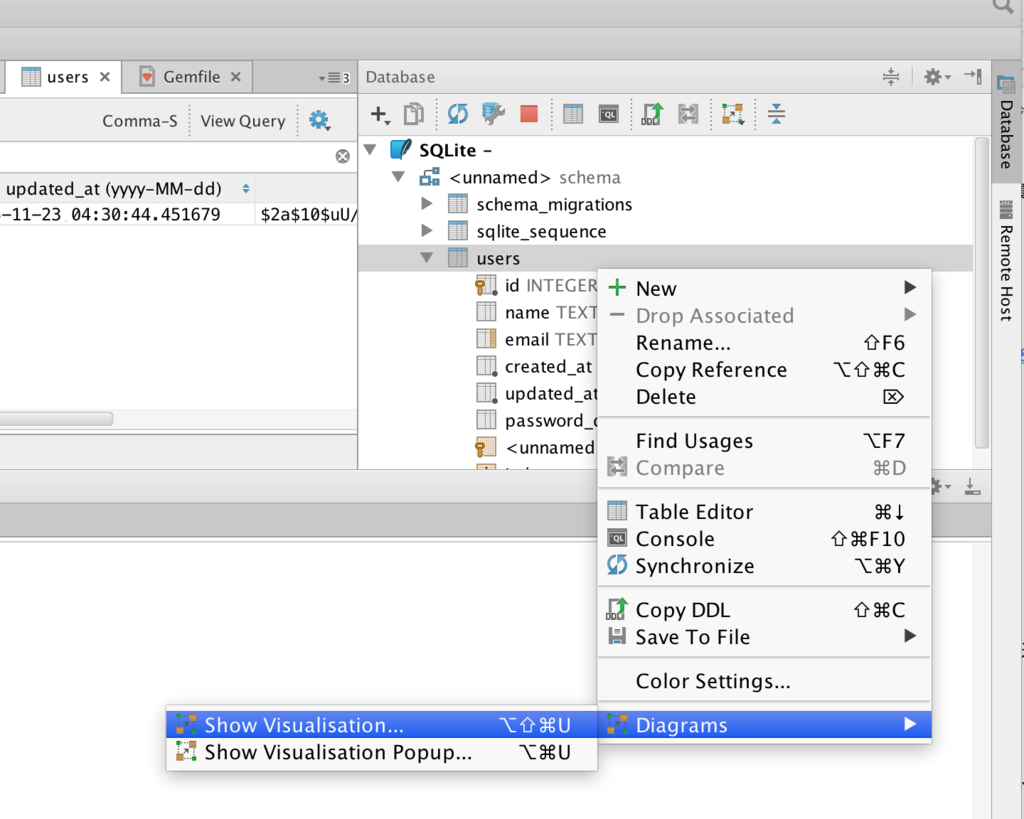Choose Show Visualisation Popup... item

pyautogui.click(x=381, y=752)
